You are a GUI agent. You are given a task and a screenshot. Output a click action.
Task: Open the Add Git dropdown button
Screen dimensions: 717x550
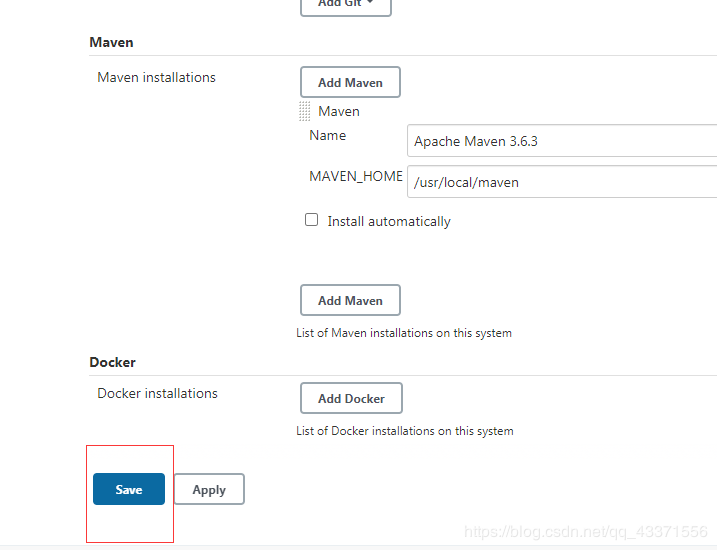click(x=345, y=5)
